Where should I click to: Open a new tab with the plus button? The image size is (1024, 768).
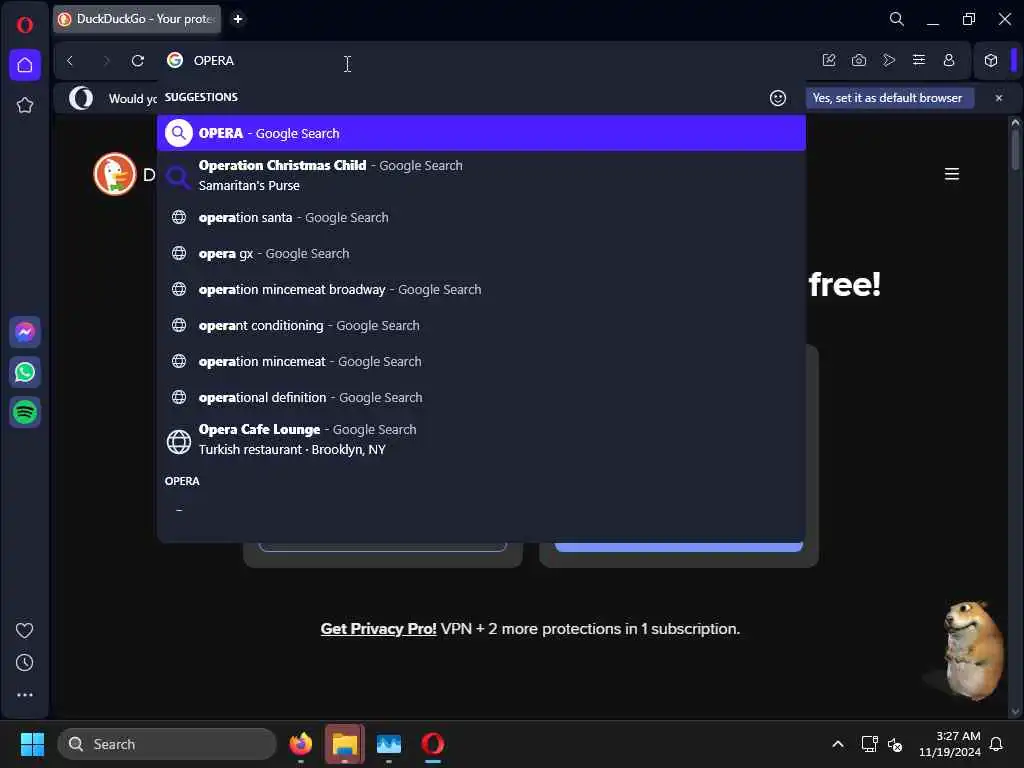point(238,19)
